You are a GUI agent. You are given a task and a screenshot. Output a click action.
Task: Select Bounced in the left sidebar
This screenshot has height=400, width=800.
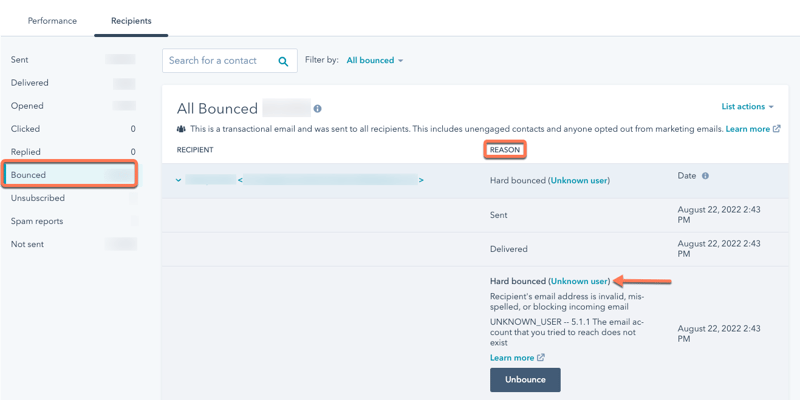29,175
